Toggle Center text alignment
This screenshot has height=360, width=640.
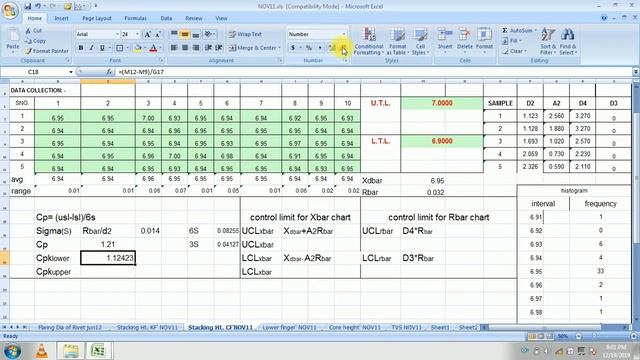185,48
